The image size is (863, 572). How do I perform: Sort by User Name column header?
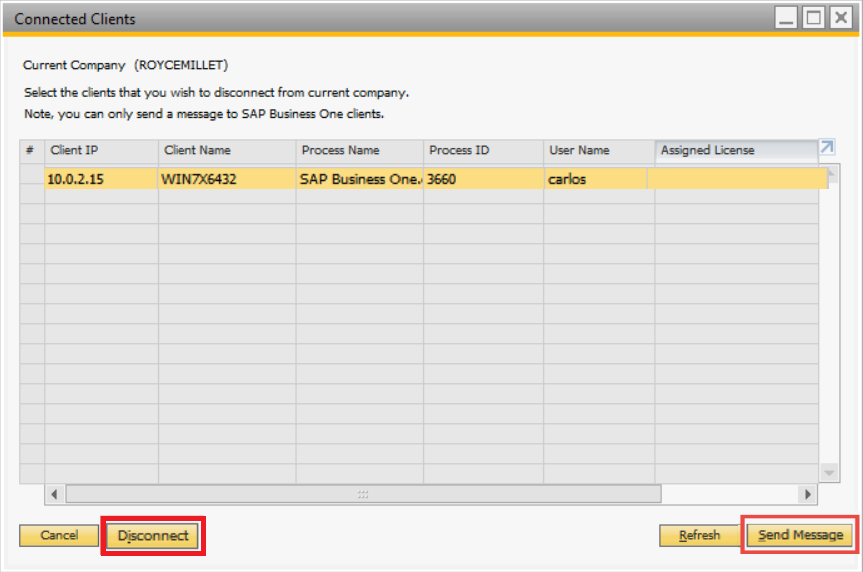click(598, 150)
